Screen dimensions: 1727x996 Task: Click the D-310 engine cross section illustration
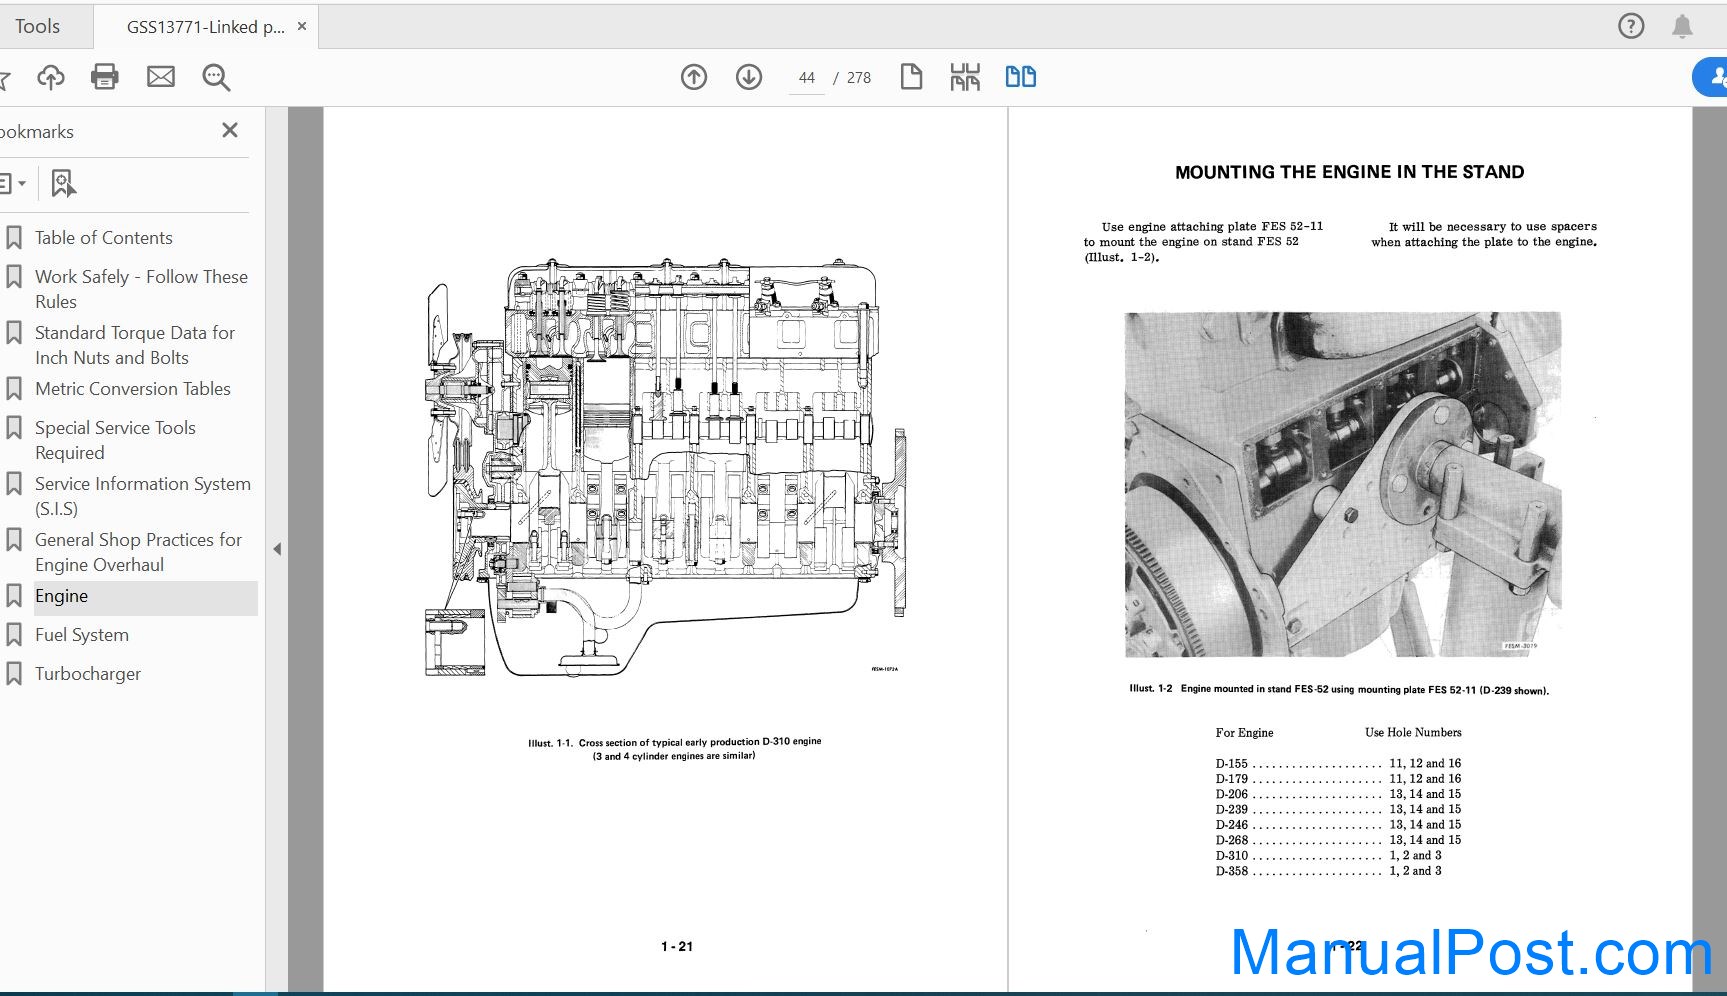[x=667, y=468]
